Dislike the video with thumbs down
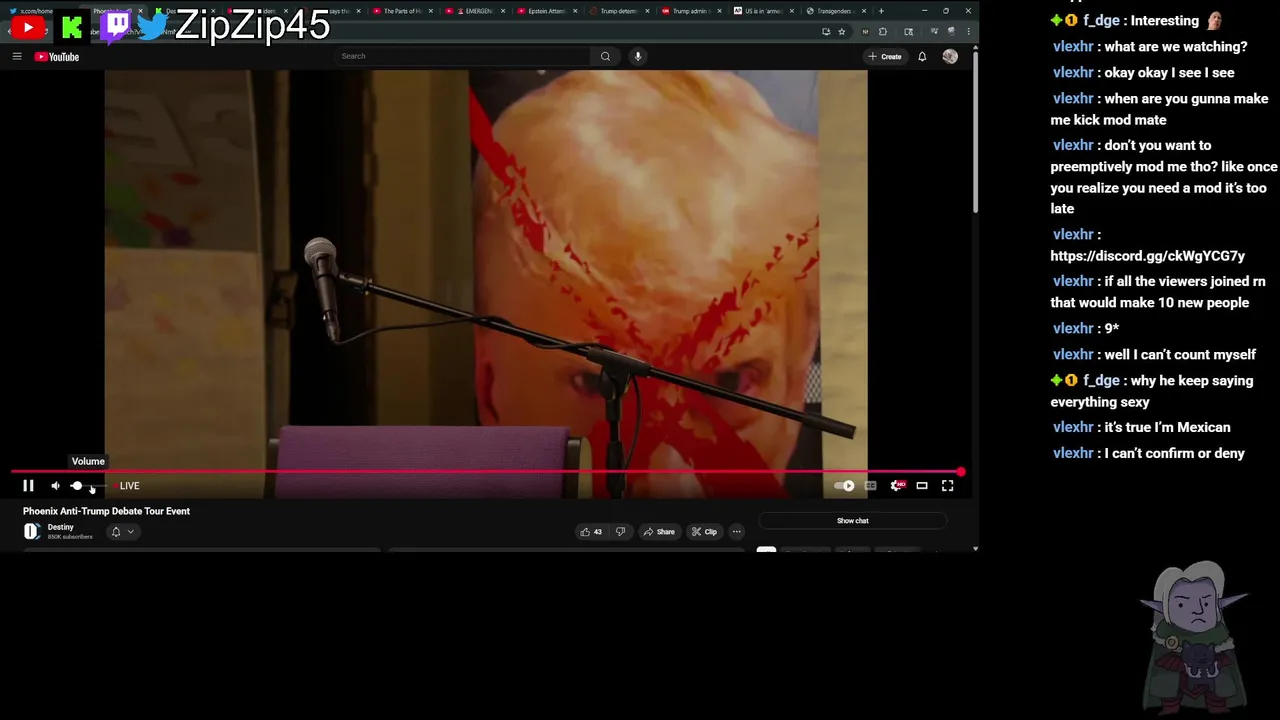This screenshot has height=720, width=1280. pos(620,532)
